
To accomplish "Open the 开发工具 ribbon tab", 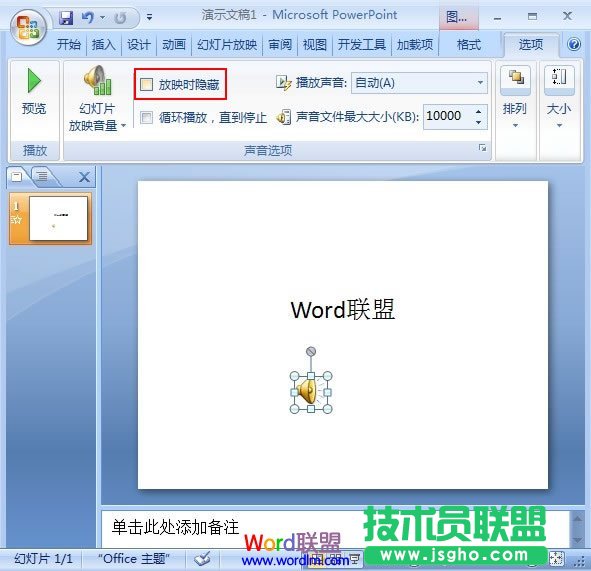I will click(362, 45).
